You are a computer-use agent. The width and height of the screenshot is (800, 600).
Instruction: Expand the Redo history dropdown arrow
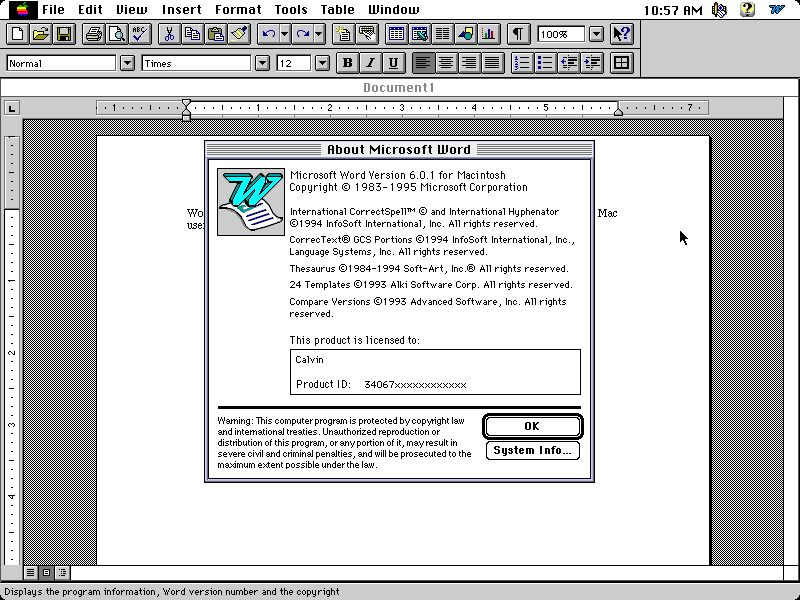click(319, 34)
